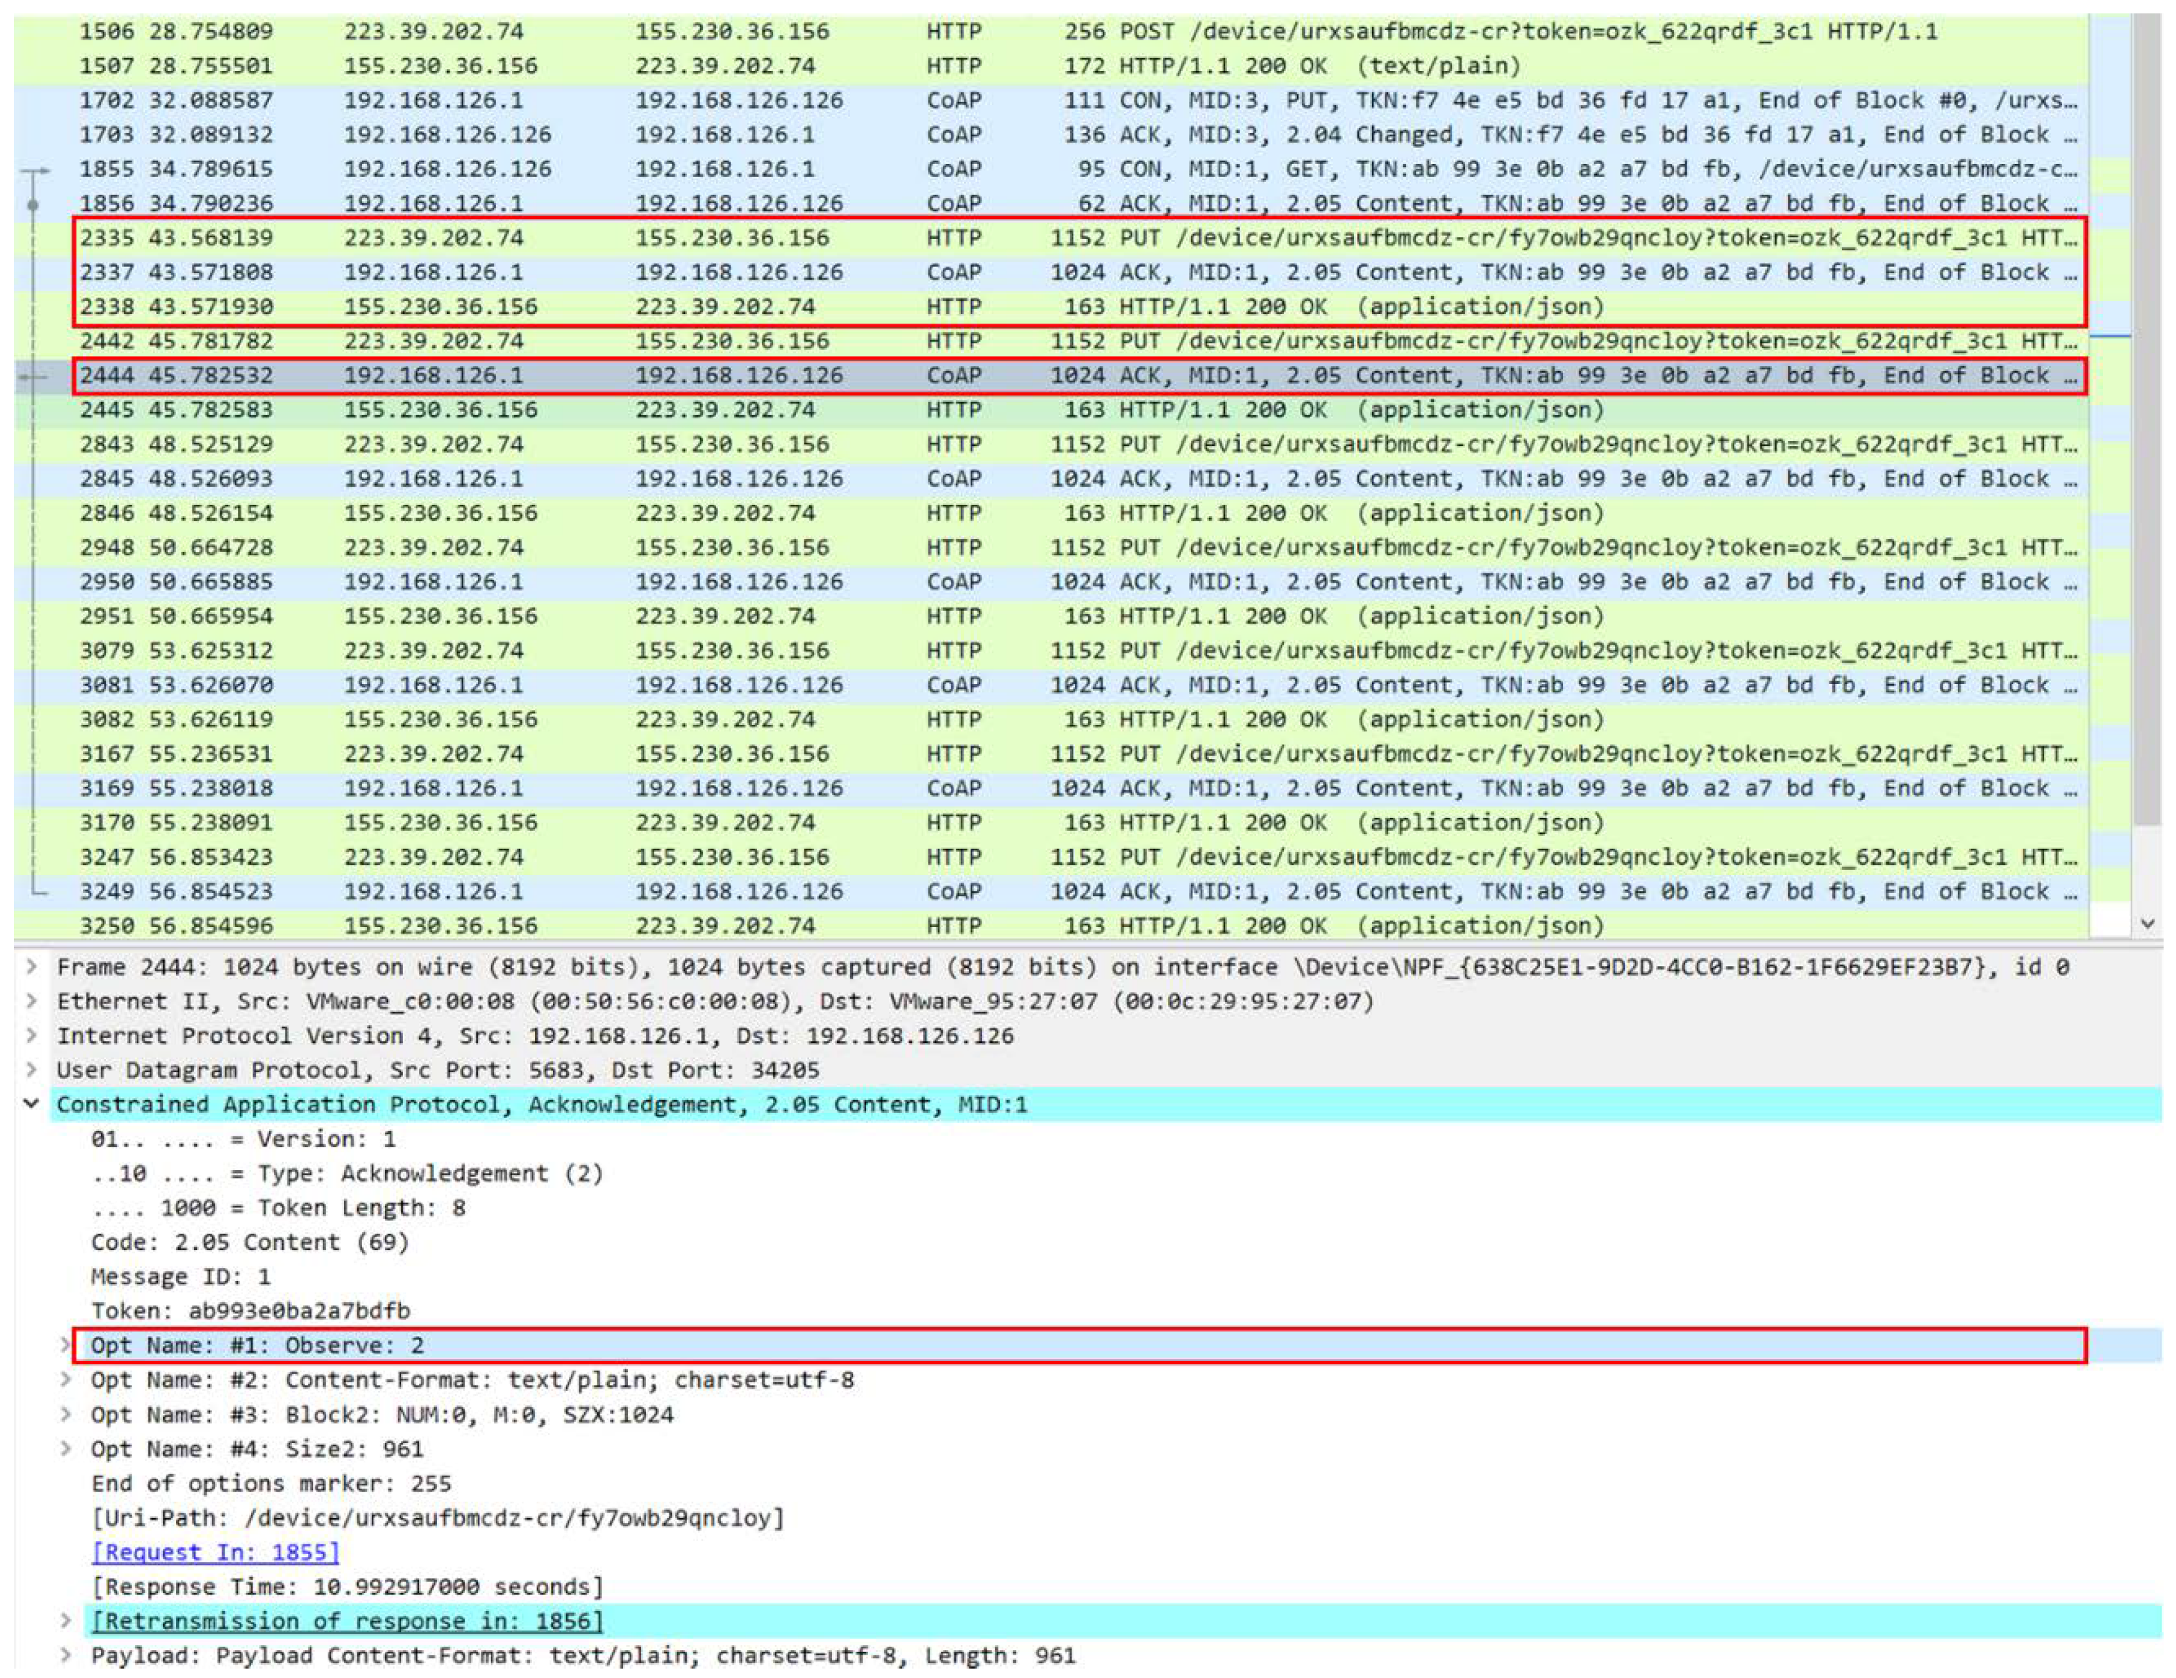Image resolution: width=2176 pixels, height=1678 pixels.
Task: Expand Opt Name #3 Block2 option
Action: [66, 1414]
